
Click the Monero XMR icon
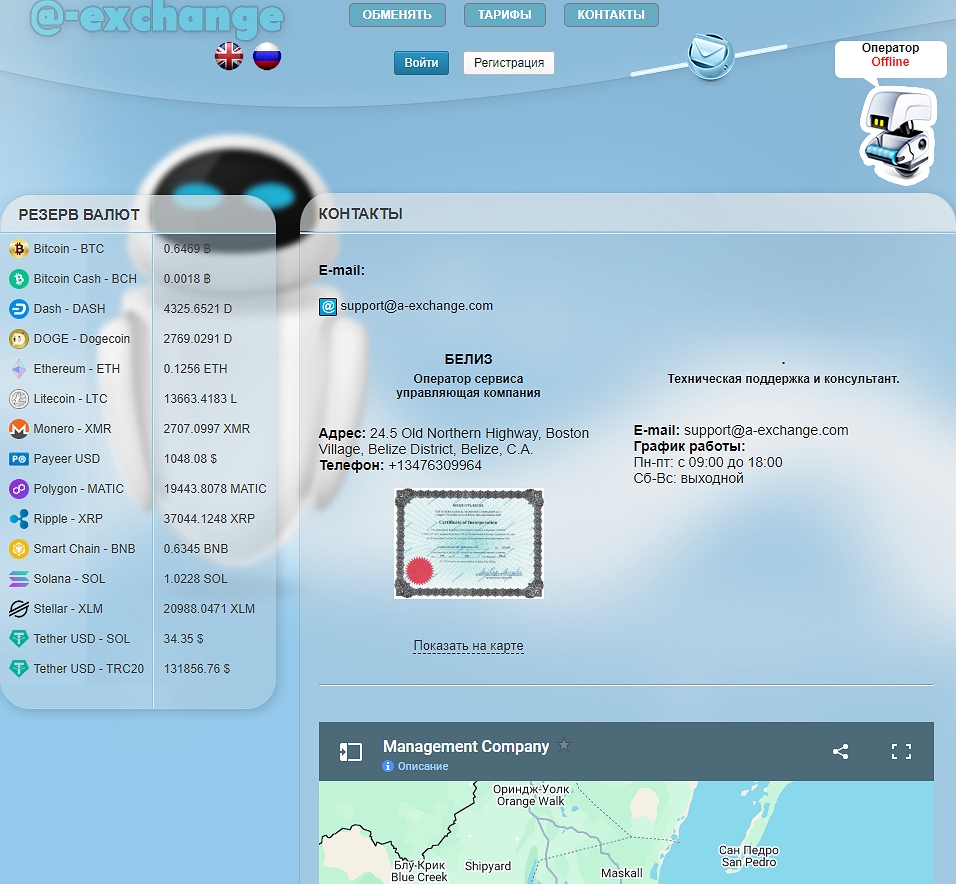click(18, 429)
